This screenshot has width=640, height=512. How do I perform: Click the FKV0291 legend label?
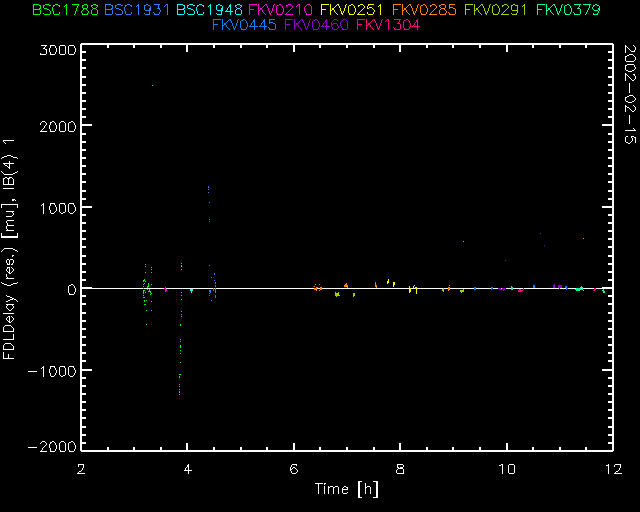point(497,10)
